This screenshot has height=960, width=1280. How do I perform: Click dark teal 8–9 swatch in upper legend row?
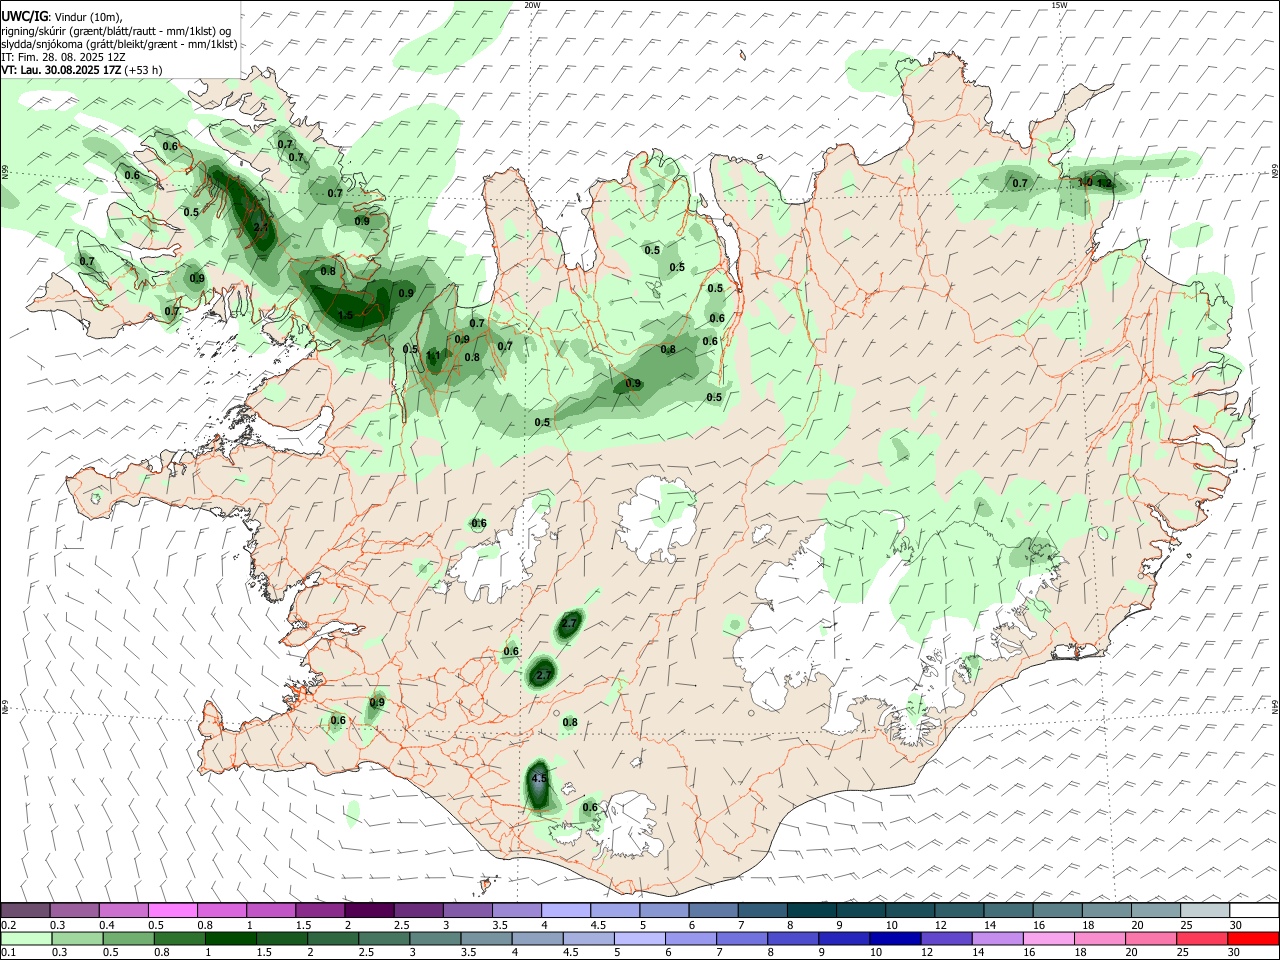[812, 911]
